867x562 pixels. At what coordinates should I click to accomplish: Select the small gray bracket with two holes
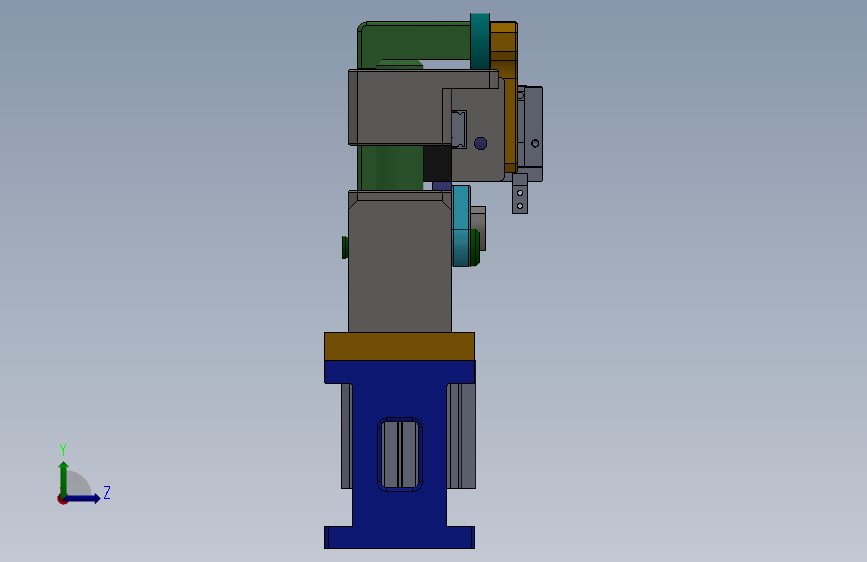click(x=520, y=194)
